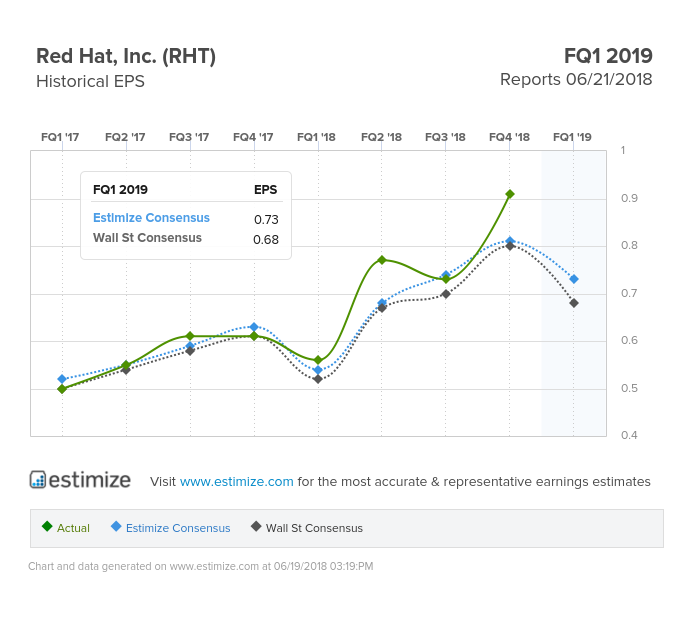Image resolution: width=685 pixels, height=620 pixels.
Task: Click the Red Hat, Inc. (RHT) title
Action: 126,56
